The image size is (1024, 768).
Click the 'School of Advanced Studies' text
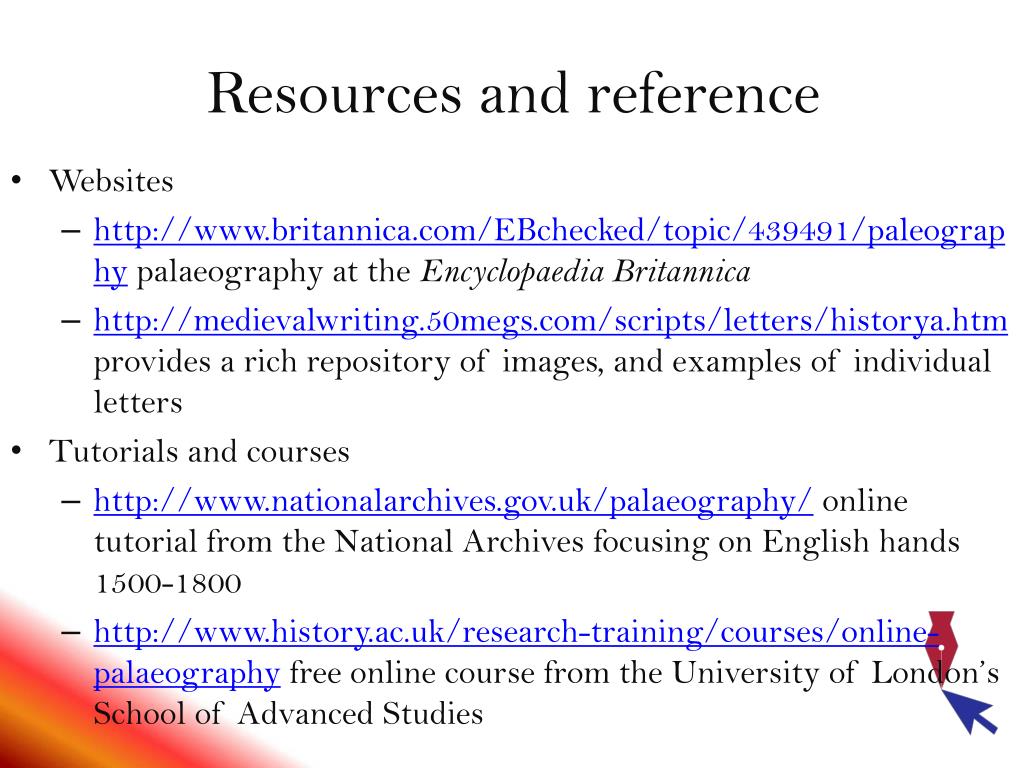pos(288,713)
